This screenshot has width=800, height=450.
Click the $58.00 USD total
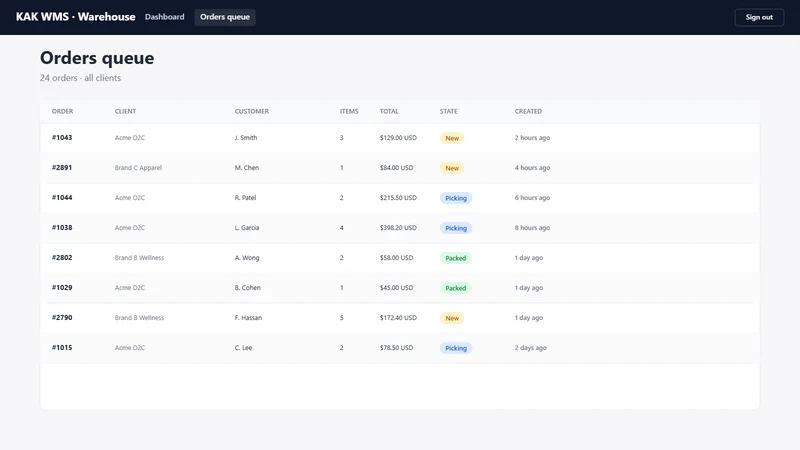[396, 258]
